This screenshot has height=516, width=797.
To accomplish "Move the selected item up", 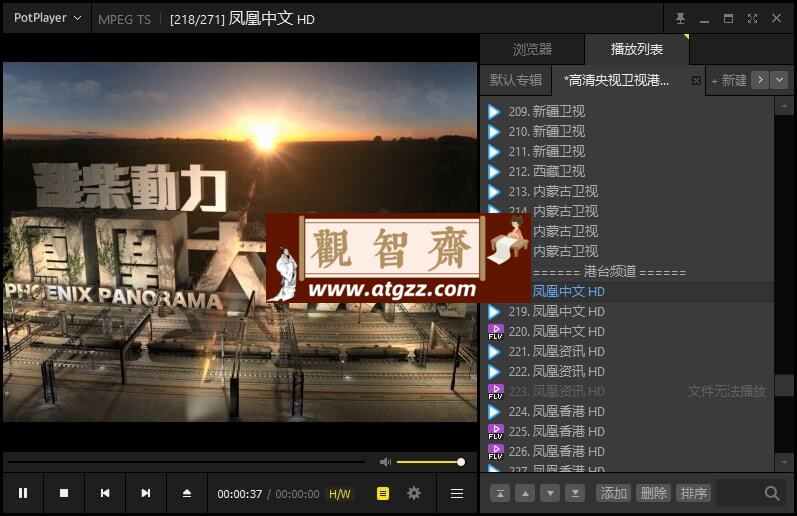I will point(525,493).
